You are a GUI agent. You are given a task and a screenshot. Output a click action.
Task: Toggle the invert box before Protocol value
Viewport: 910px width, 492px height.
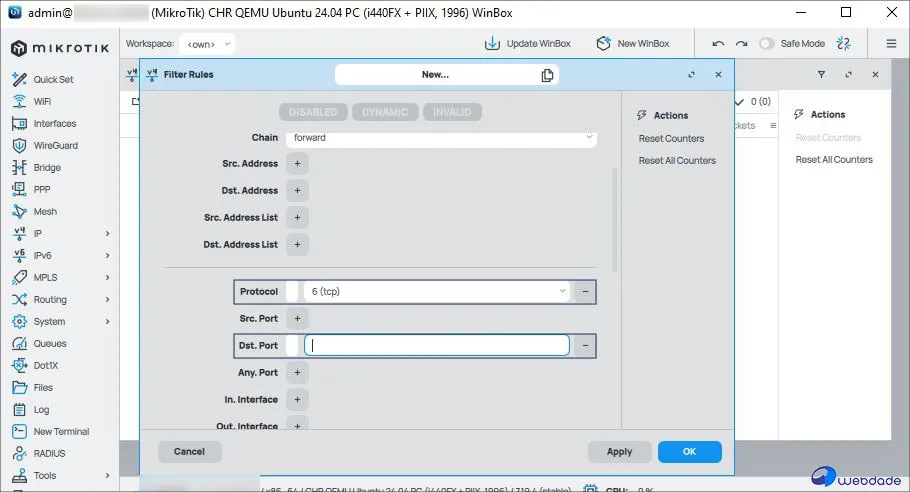coord(292,292)
